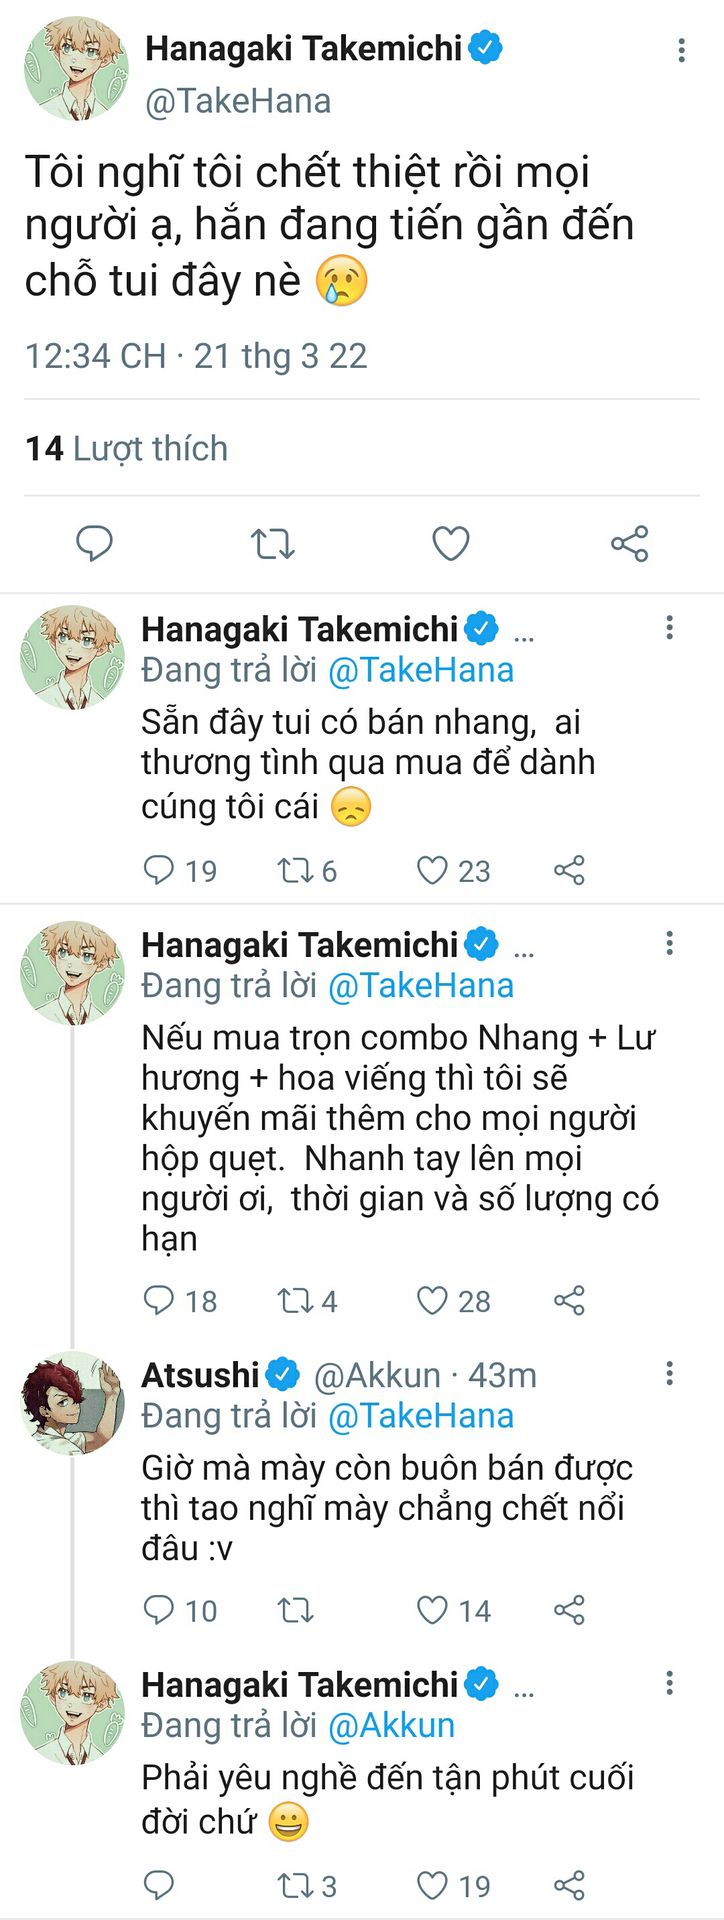Image resolution: width=724 pixels, height=1920 pixels.
Task: Open more options on the incense-selling reply
Action: 669,628
